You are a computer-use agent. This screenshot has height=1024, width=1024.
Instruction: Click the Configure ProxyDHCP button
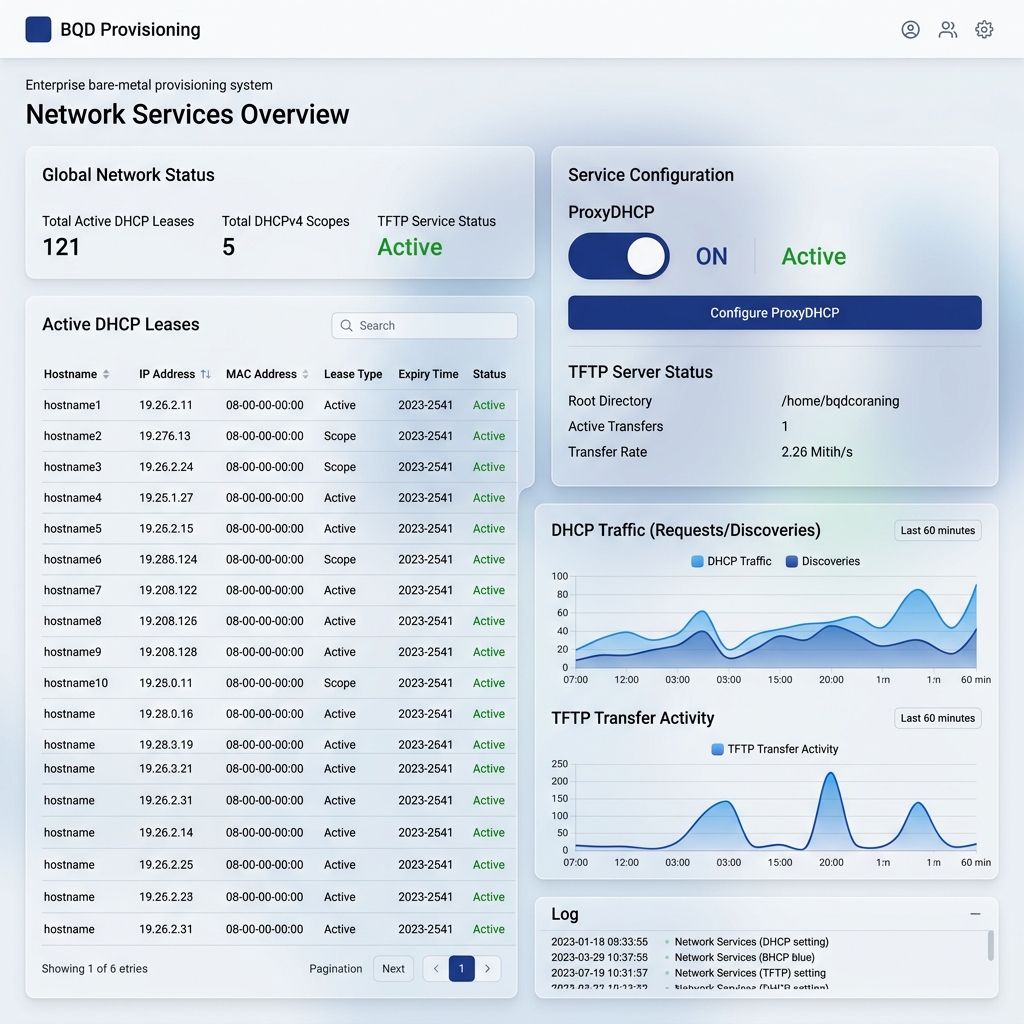click(775, 313)
